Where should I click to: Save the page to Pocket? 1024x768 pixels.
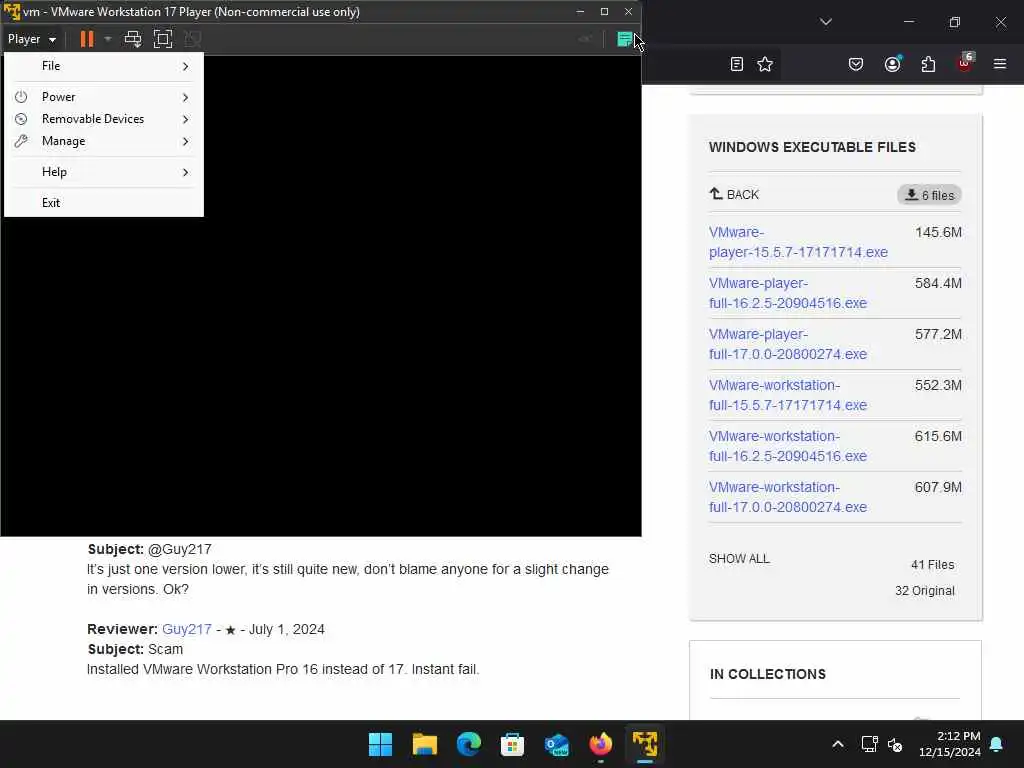pyautogui.click(x=856, y=64)
